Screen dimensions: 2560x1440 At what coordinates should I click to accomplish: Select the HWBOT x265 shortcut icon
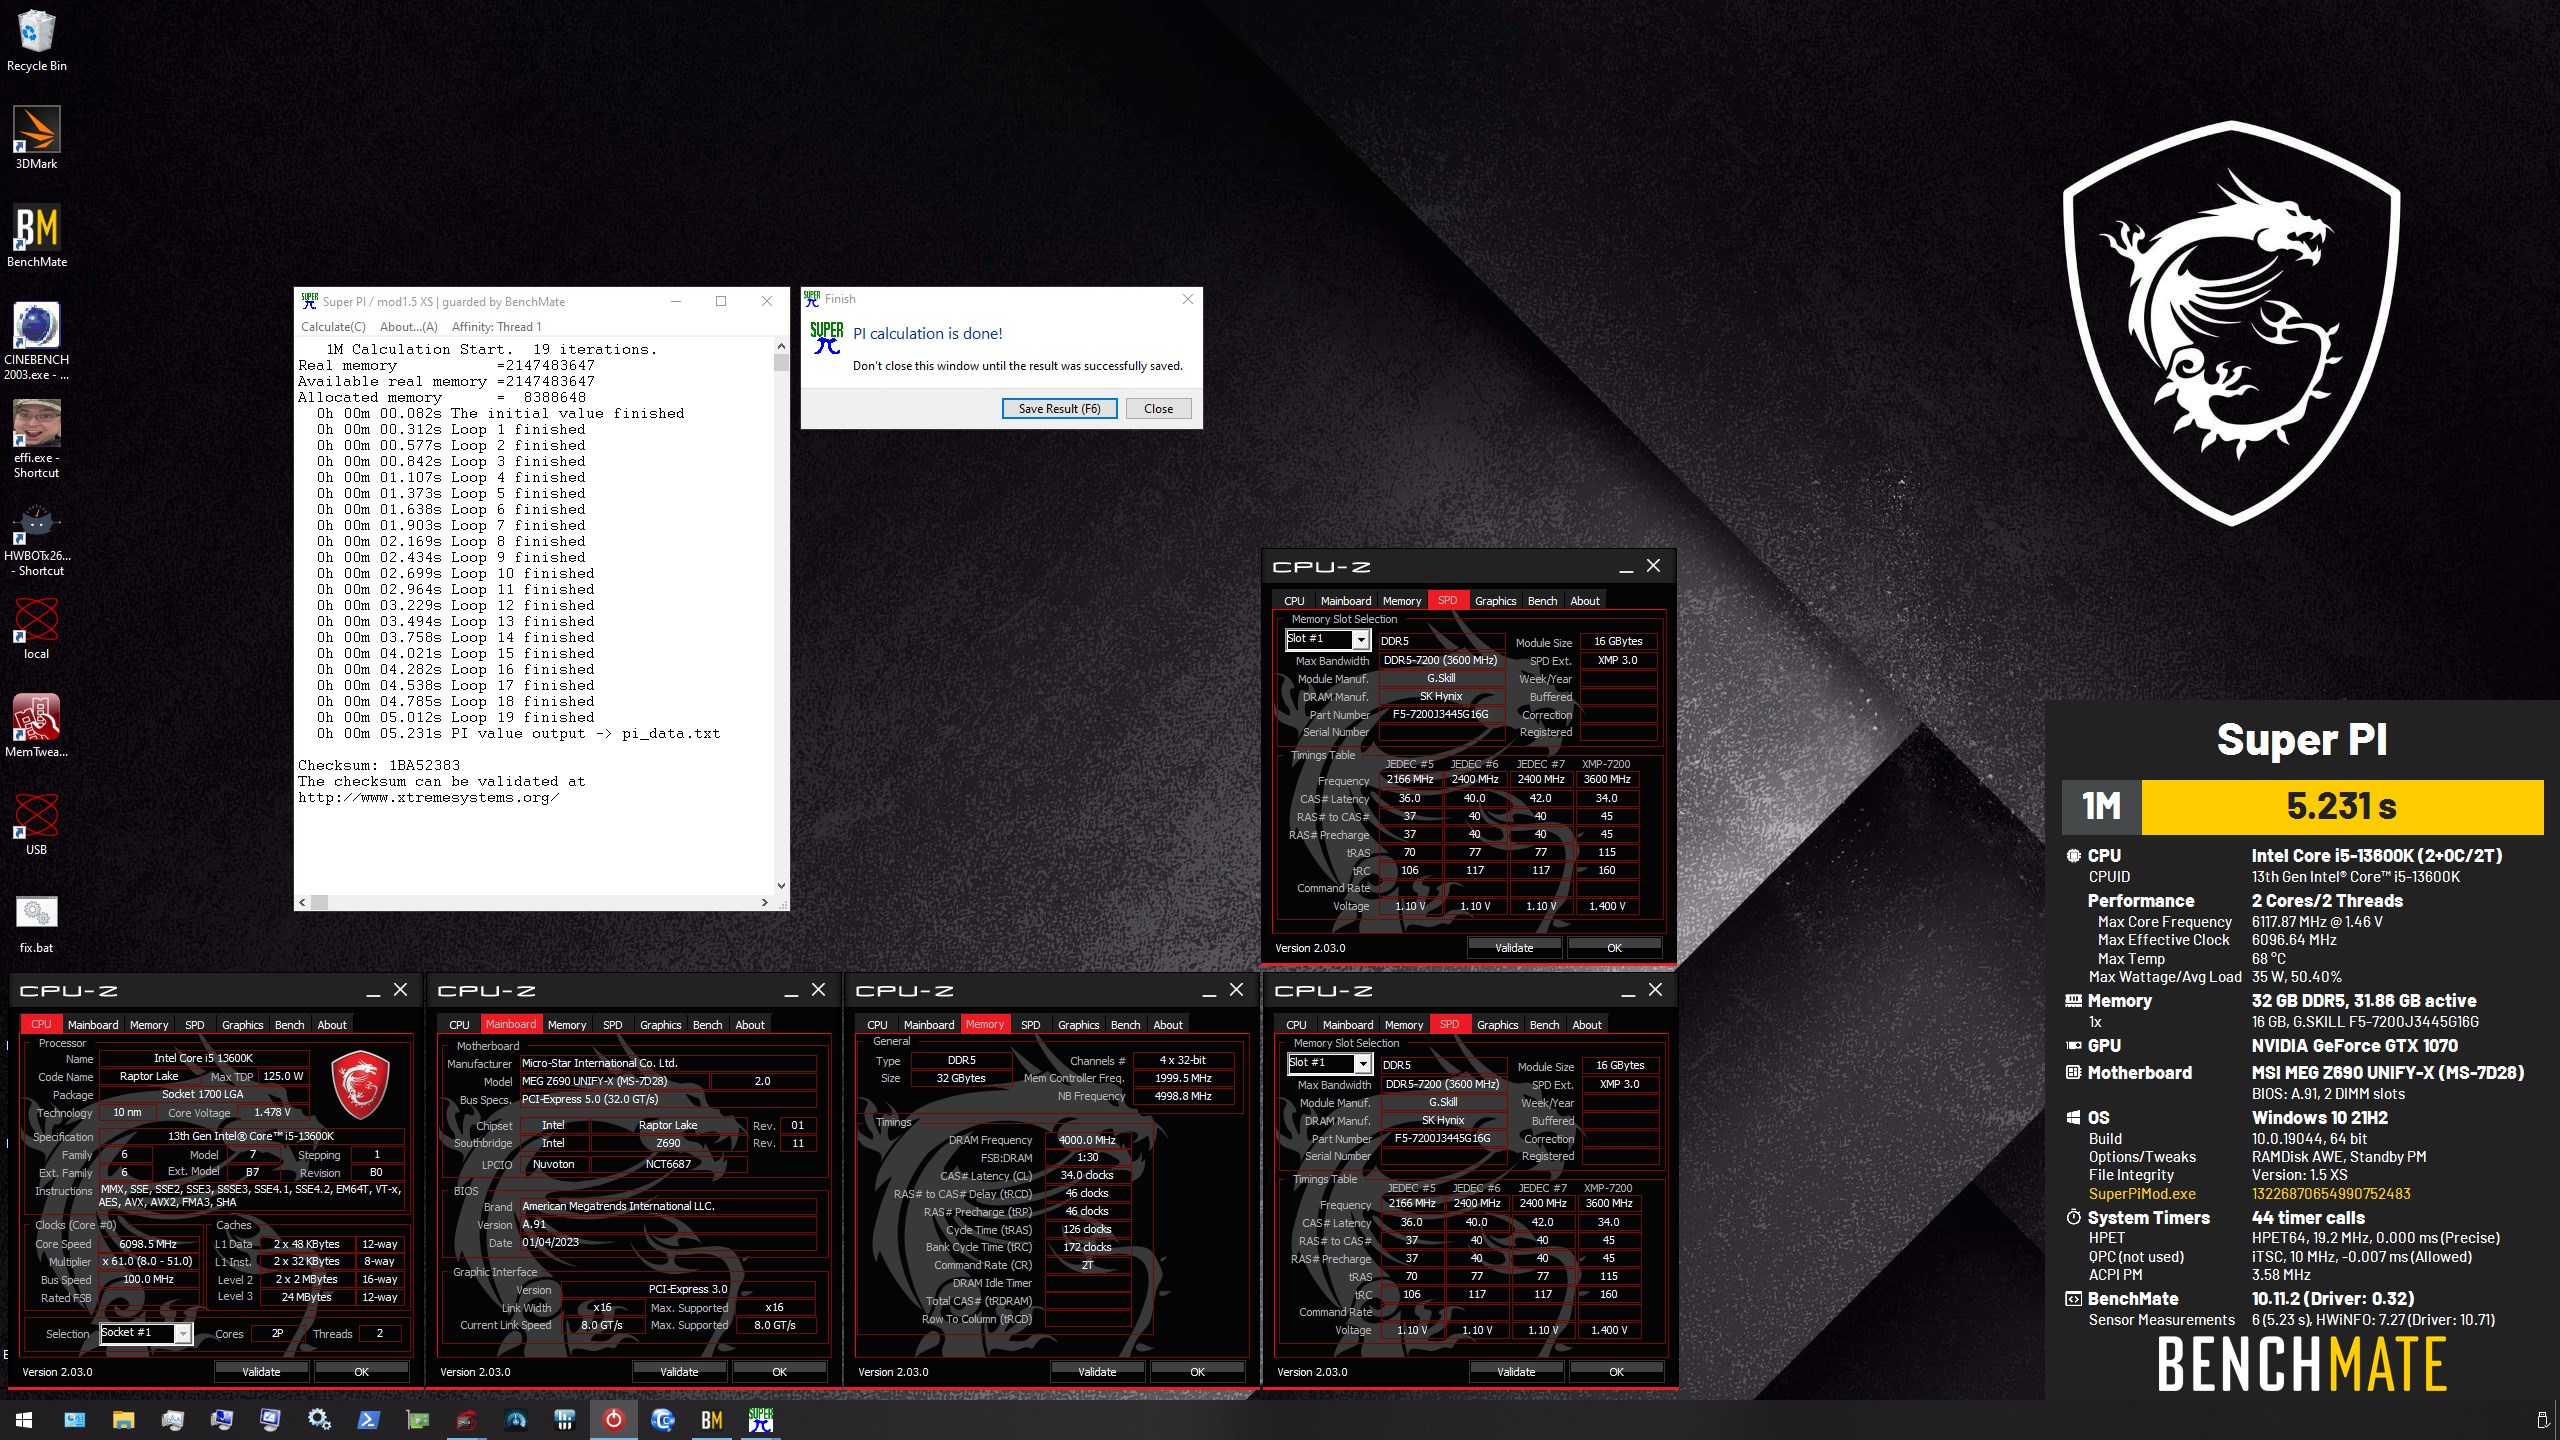37,537
